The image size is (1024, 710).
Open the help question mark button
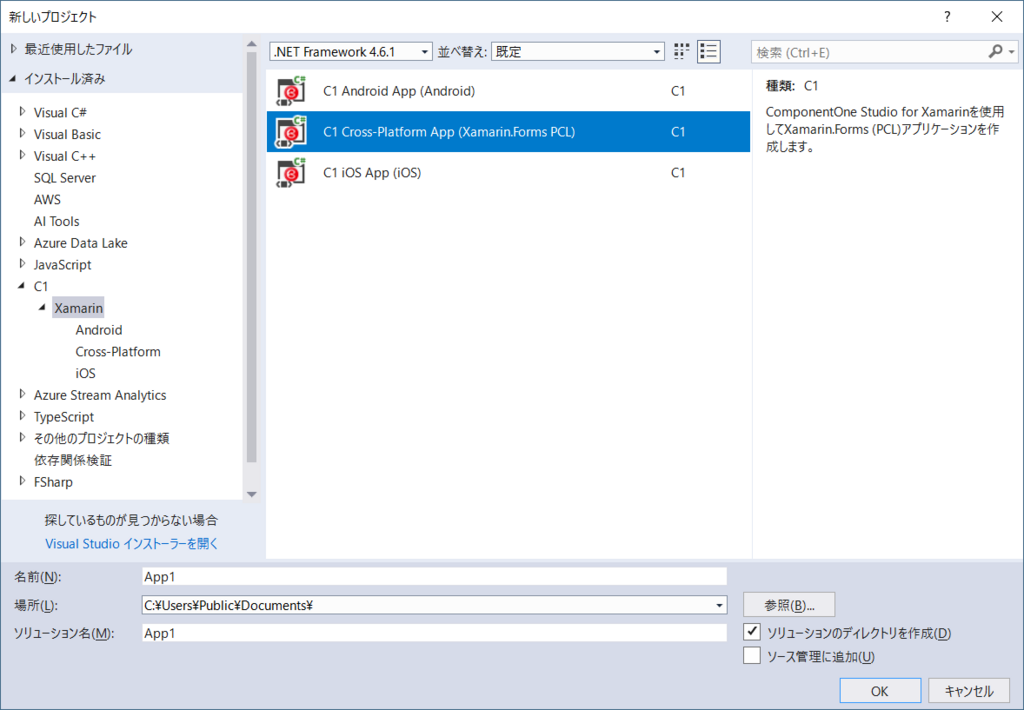click(x=947, y=17)
